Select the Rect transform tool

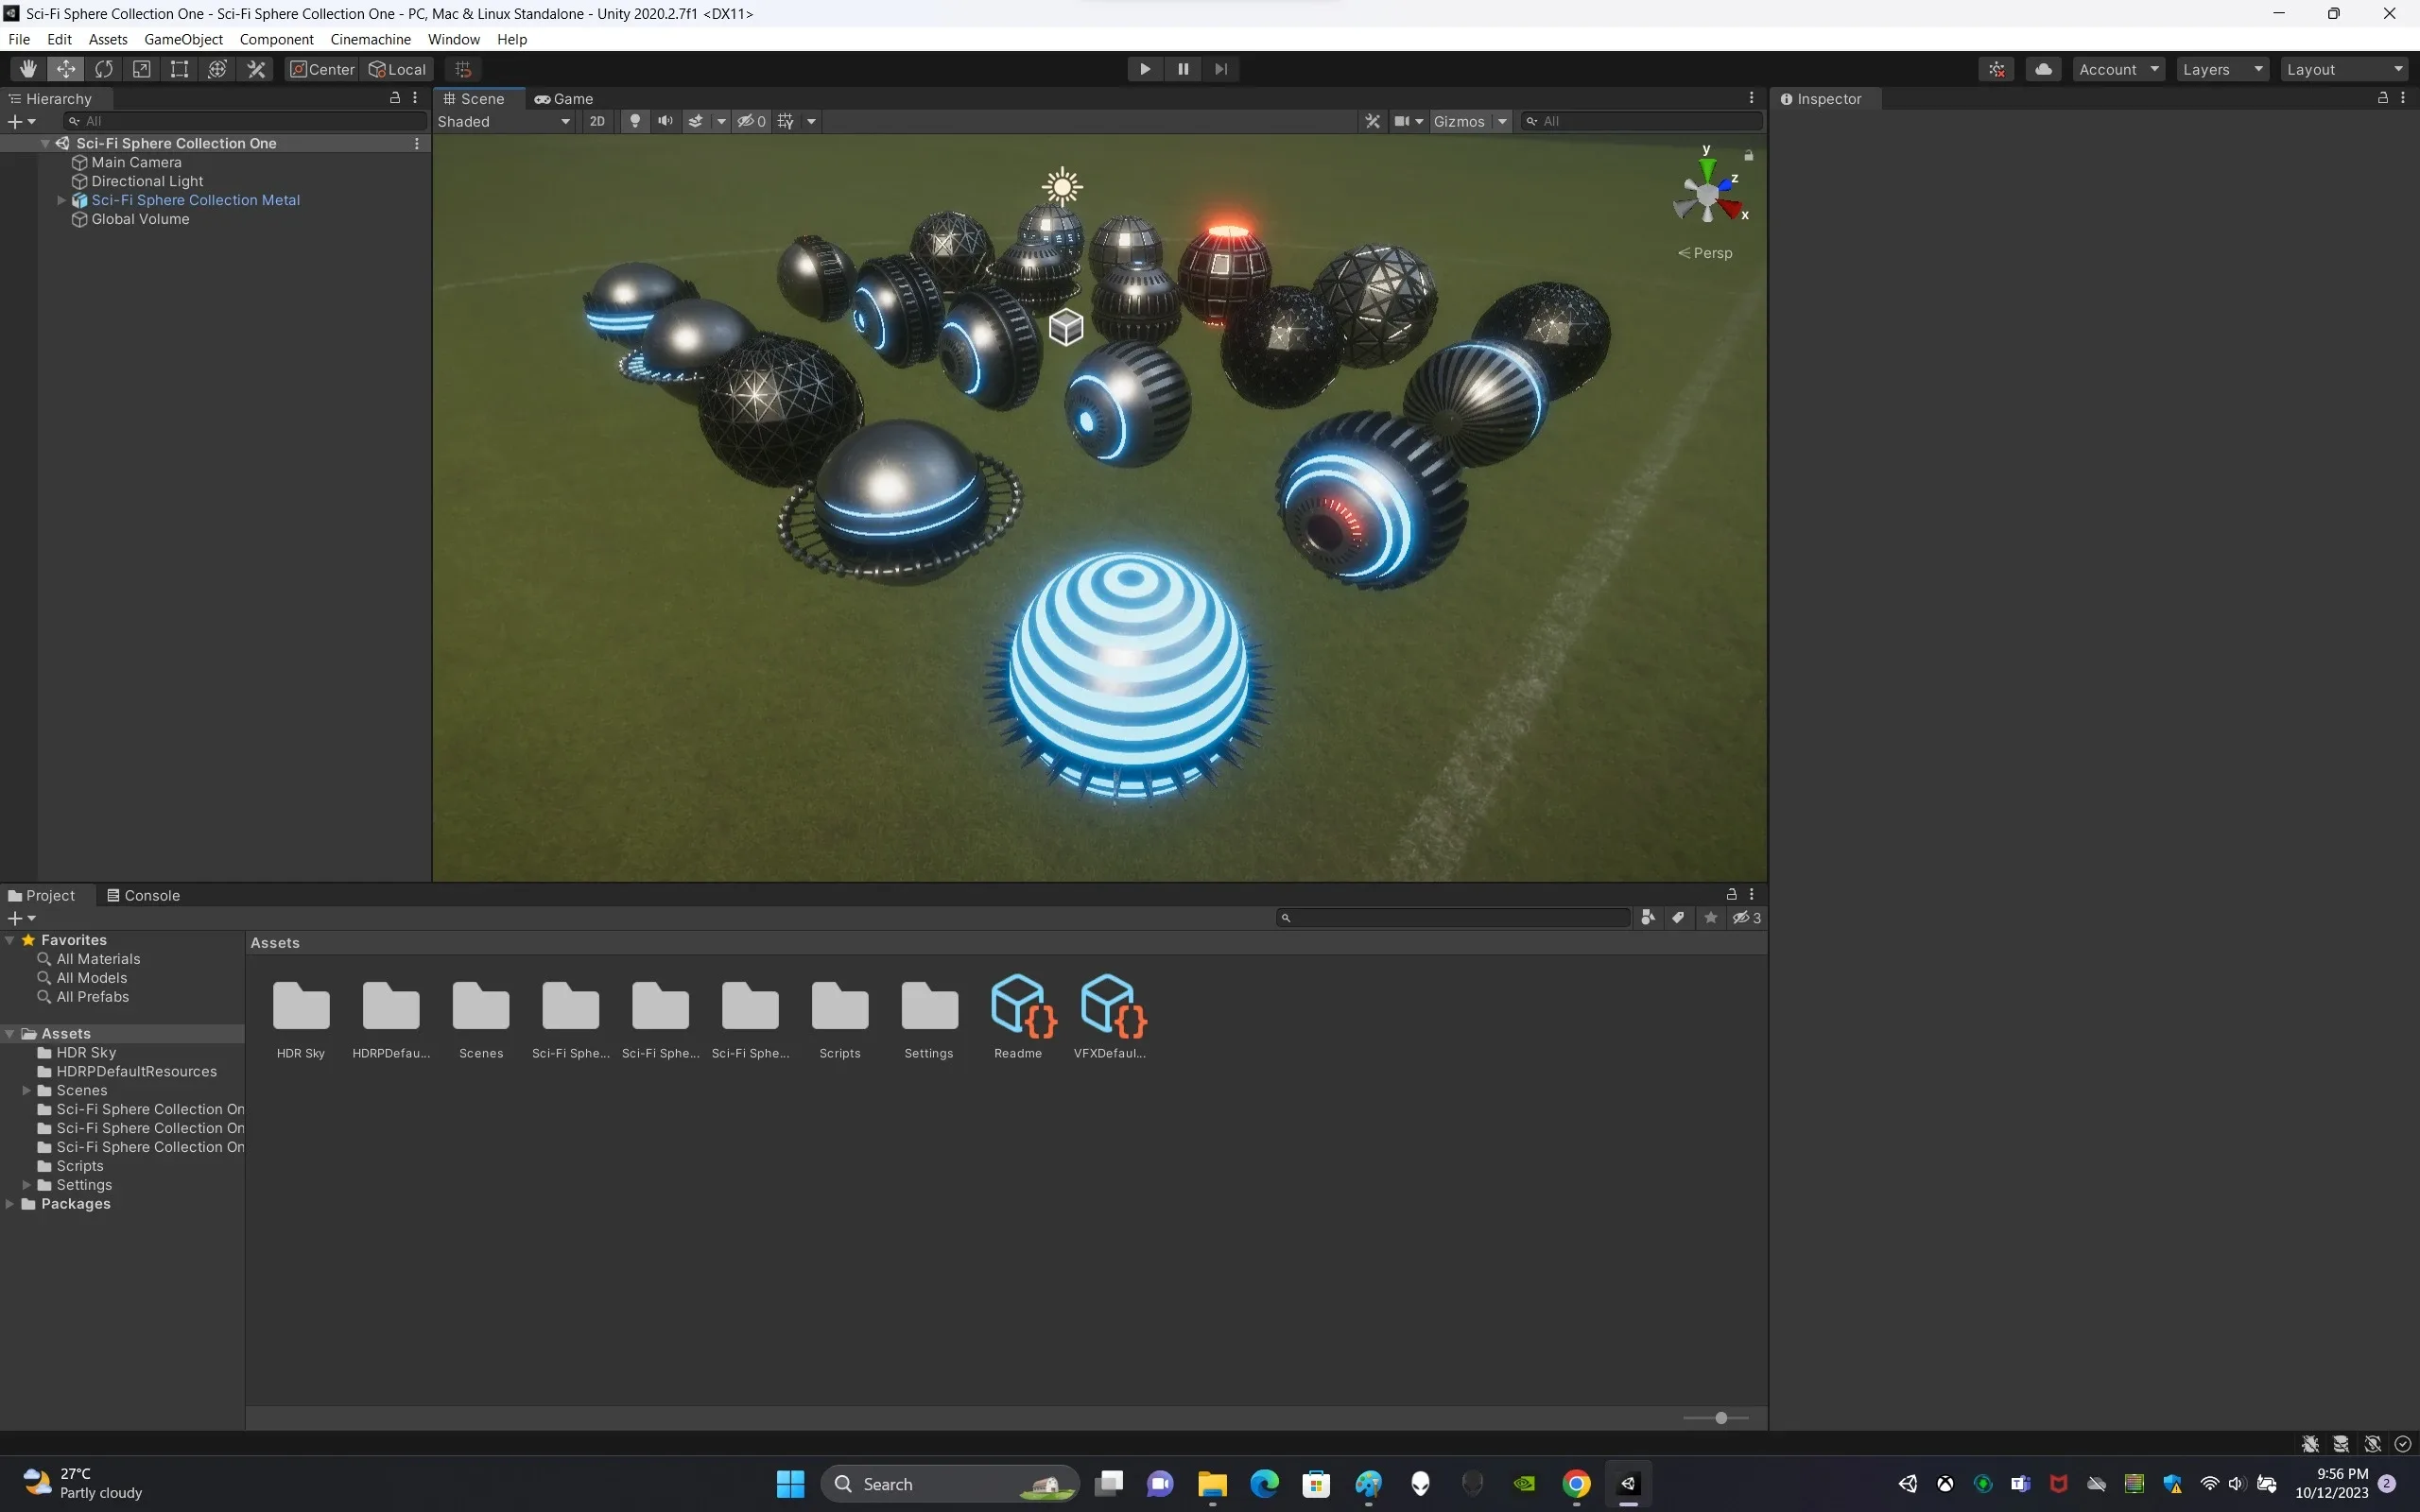[x=180, y=69]
